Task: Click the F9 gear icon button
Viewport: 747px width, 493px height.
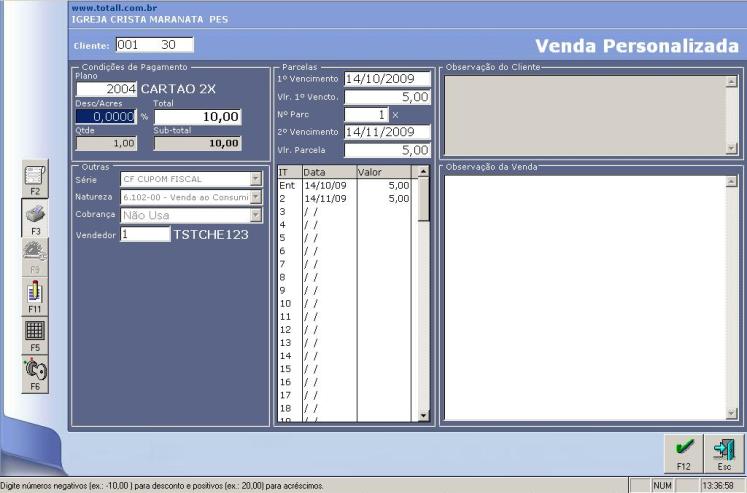Action: pyautogui.click(x=35, y=257)
